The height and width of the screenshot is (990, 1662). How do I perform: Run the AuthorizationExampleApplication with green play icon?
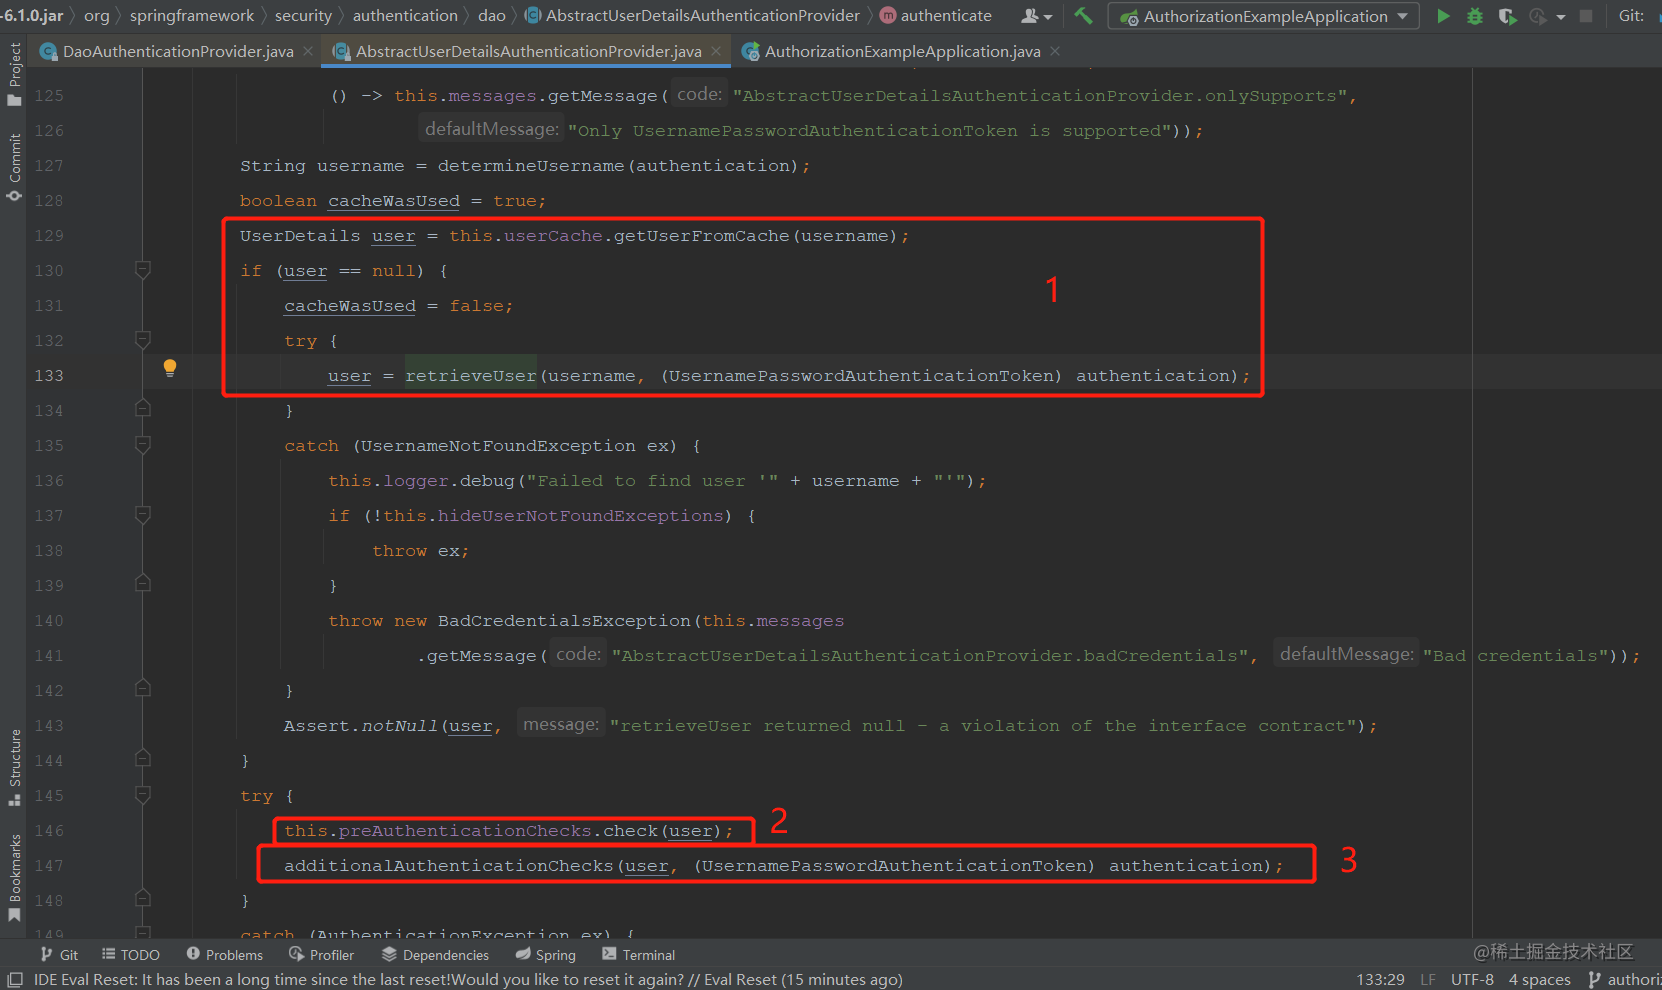coord(1444,16)
